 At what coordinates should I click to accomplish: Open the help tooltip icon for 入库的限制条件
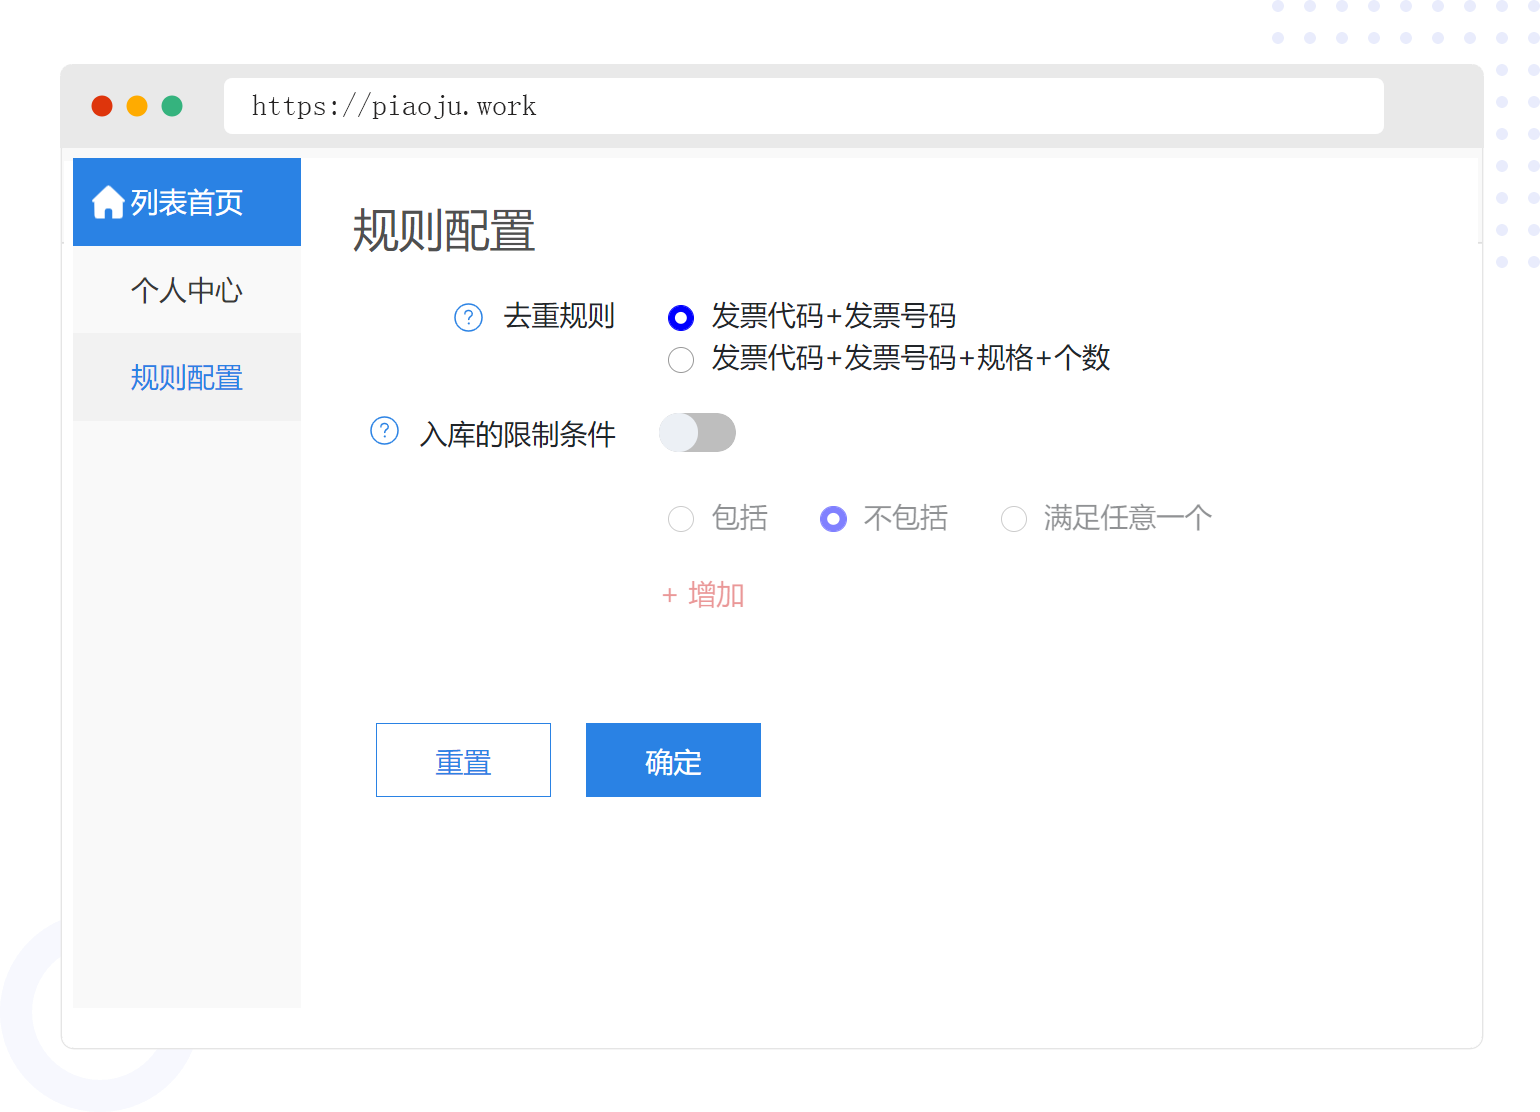click(384, 431)
